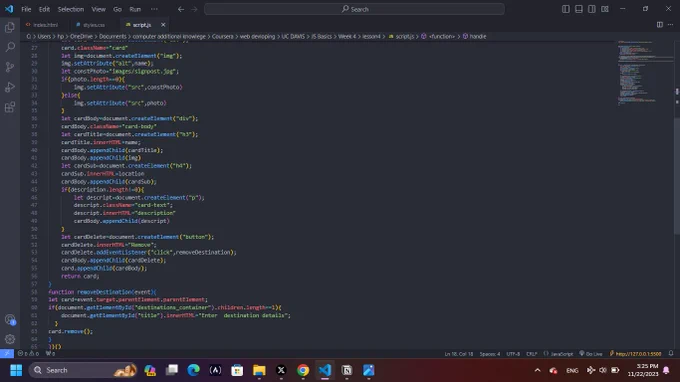Click the 127.0.0.1:5500 port status item
The image size is (680, 382).
pyautogui.click(x=635, y=354)
